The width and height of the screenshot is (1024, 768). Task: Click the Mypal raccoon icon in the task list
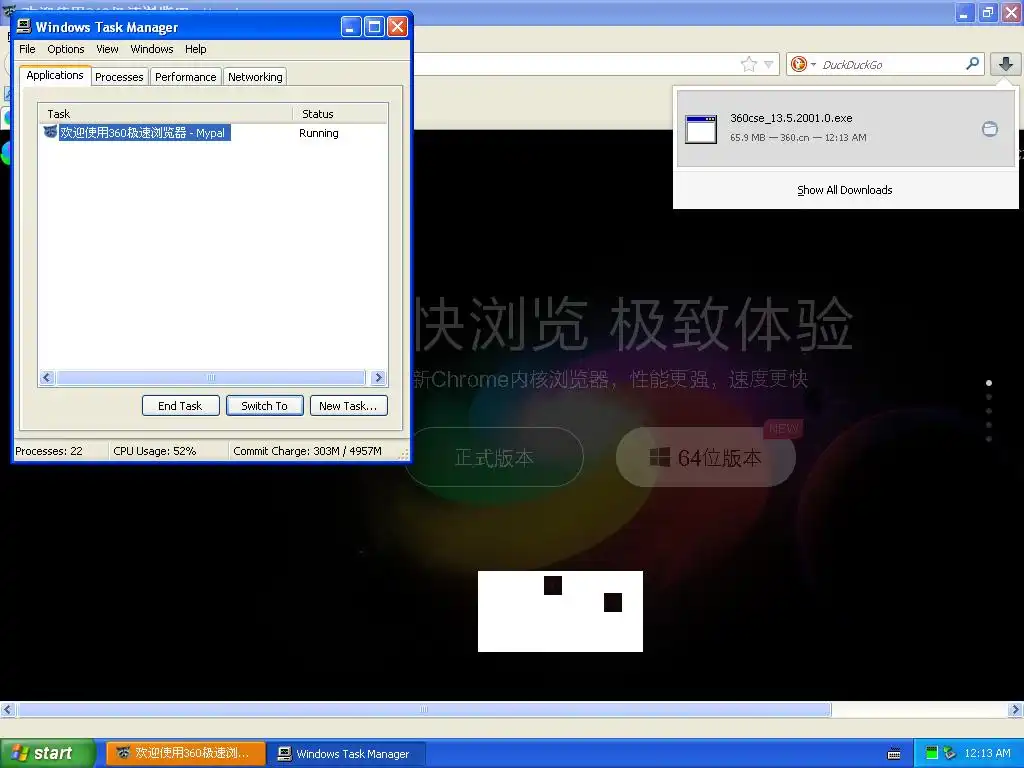(x=50, y=132)
